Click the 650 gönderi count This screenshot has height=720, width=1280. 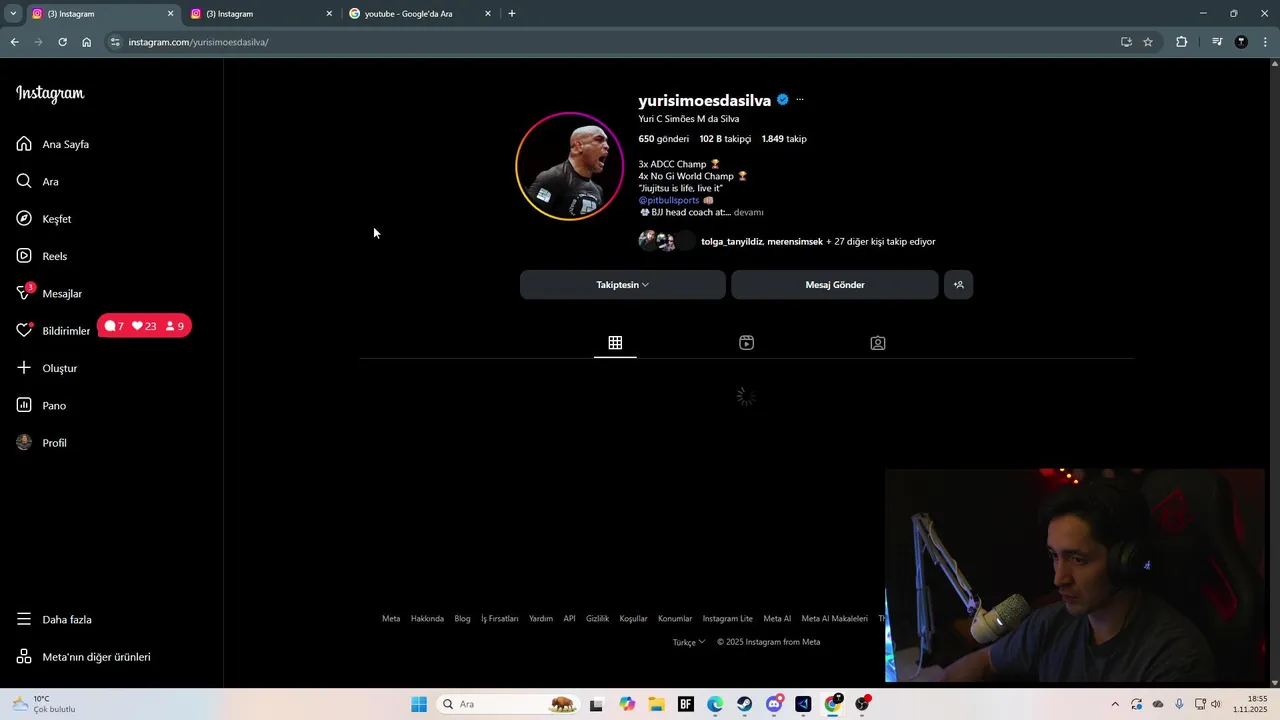(x=664, y=139)
